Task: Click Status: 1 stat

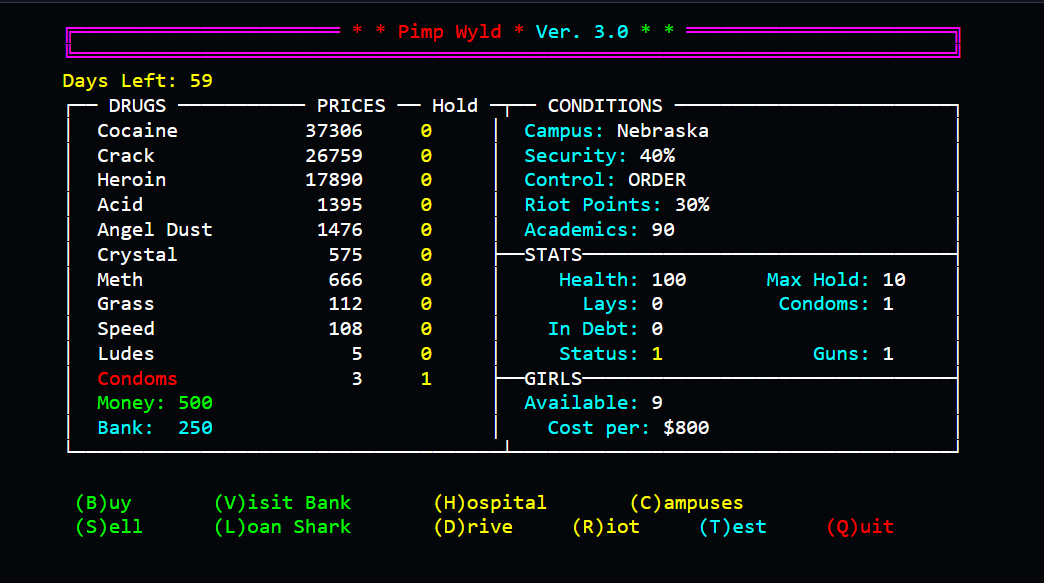Action: [611, 354]
